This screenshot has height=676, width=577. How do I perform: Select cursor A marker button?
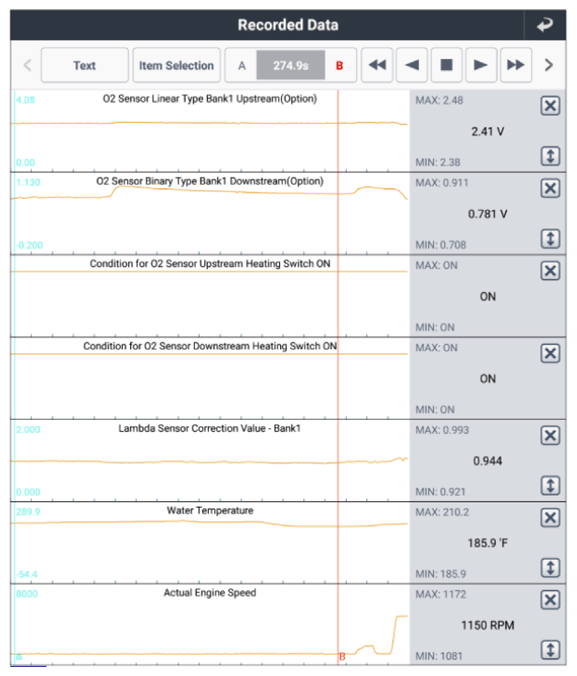coord(241,66)
